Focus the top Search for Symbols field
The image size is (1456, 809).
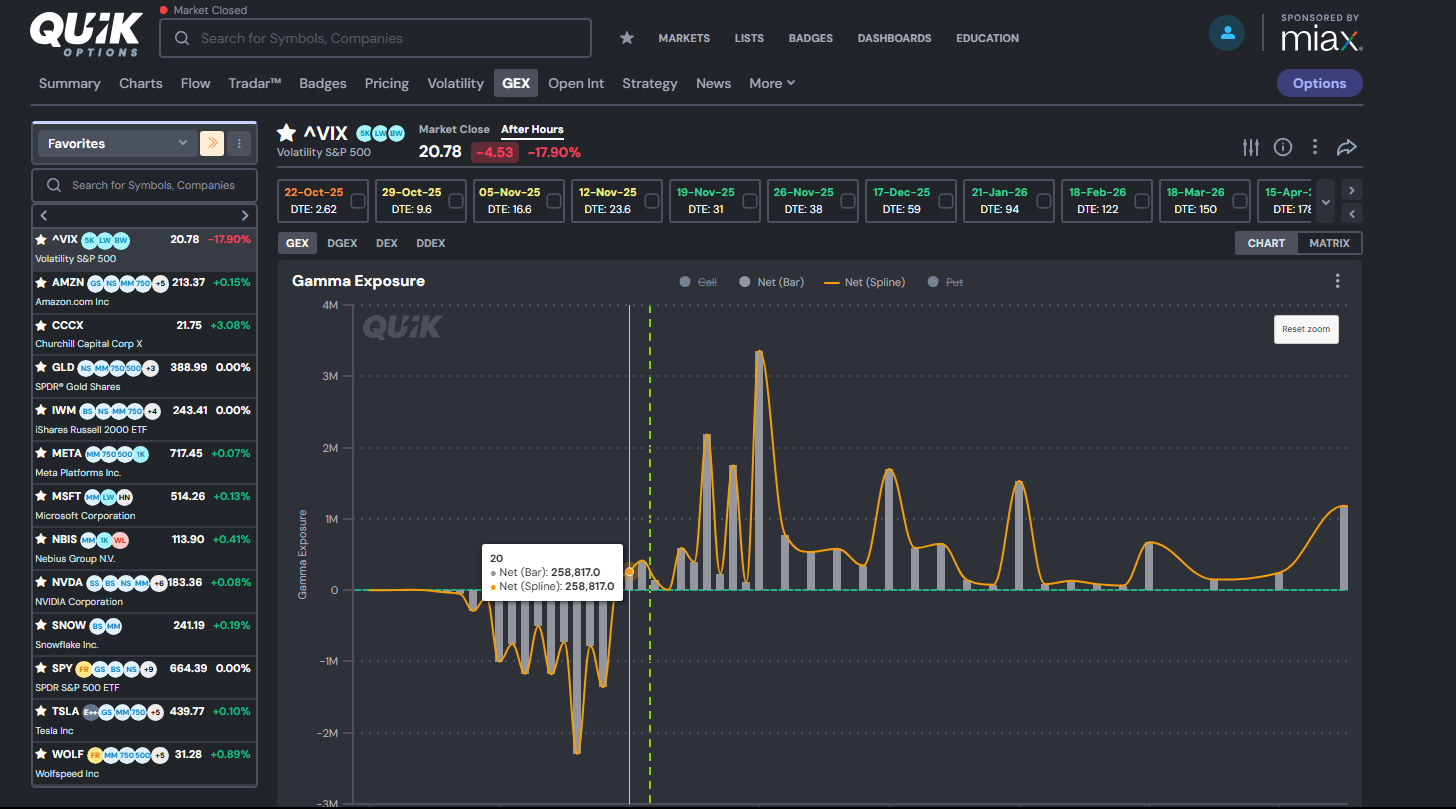tap(375, 38)
